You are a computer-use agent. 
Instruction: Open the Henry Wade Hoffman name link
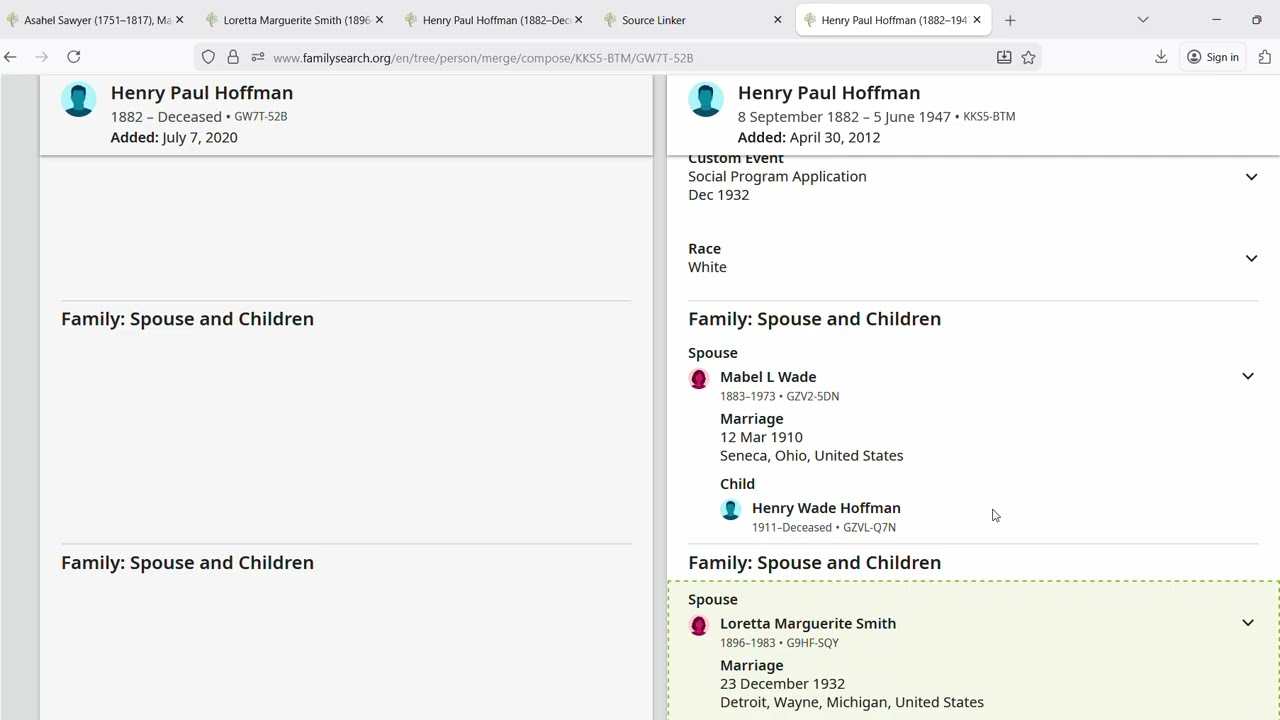(826, 508)
